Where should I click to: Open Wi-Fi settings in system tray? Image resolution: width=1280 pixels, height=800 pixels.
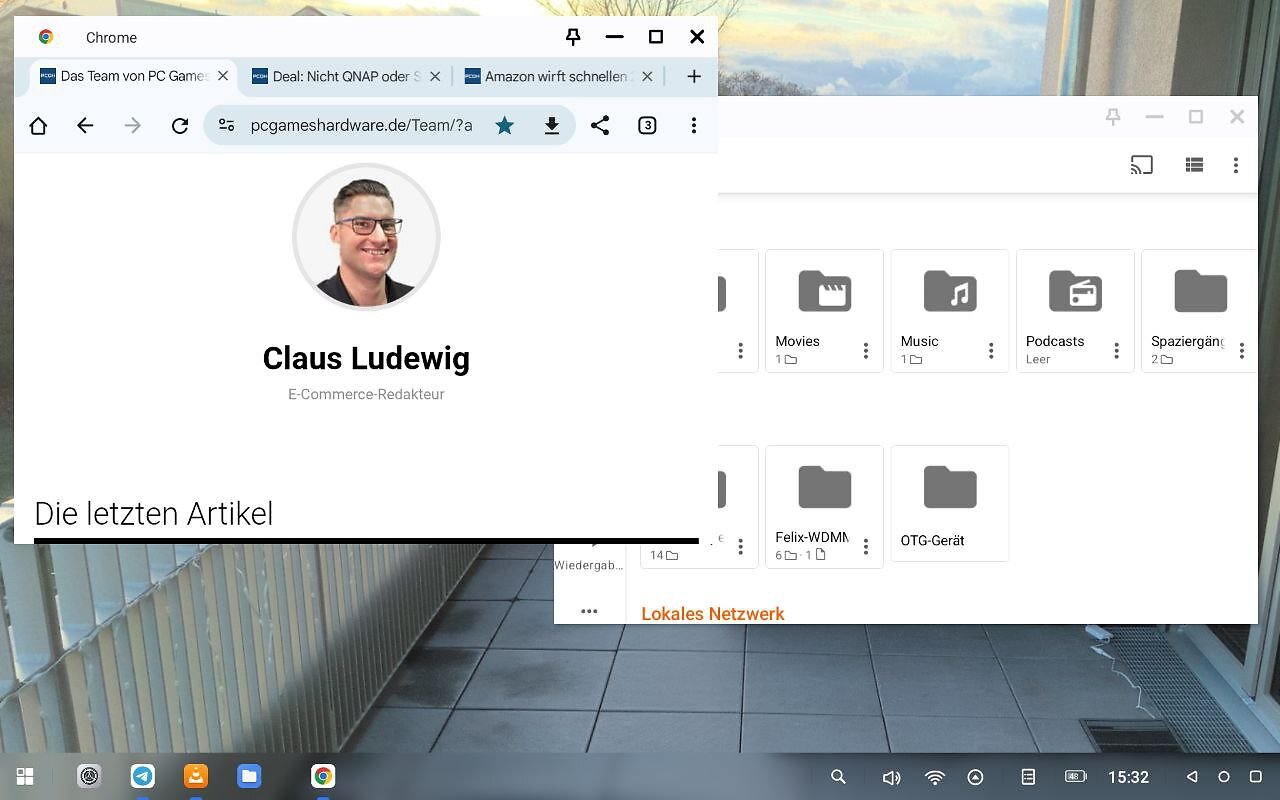click(x=935, y=777)
